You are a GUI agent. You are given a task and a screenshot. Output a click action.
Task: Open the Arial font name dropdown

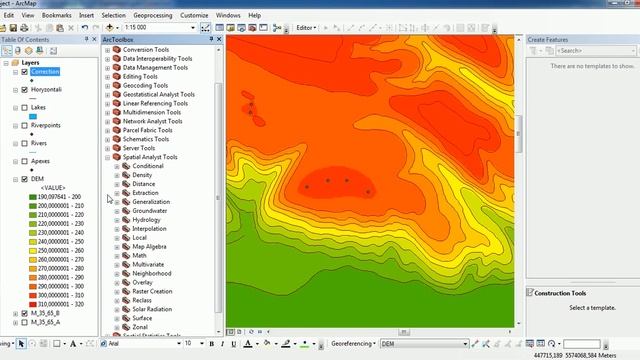(x=178, y=344)
